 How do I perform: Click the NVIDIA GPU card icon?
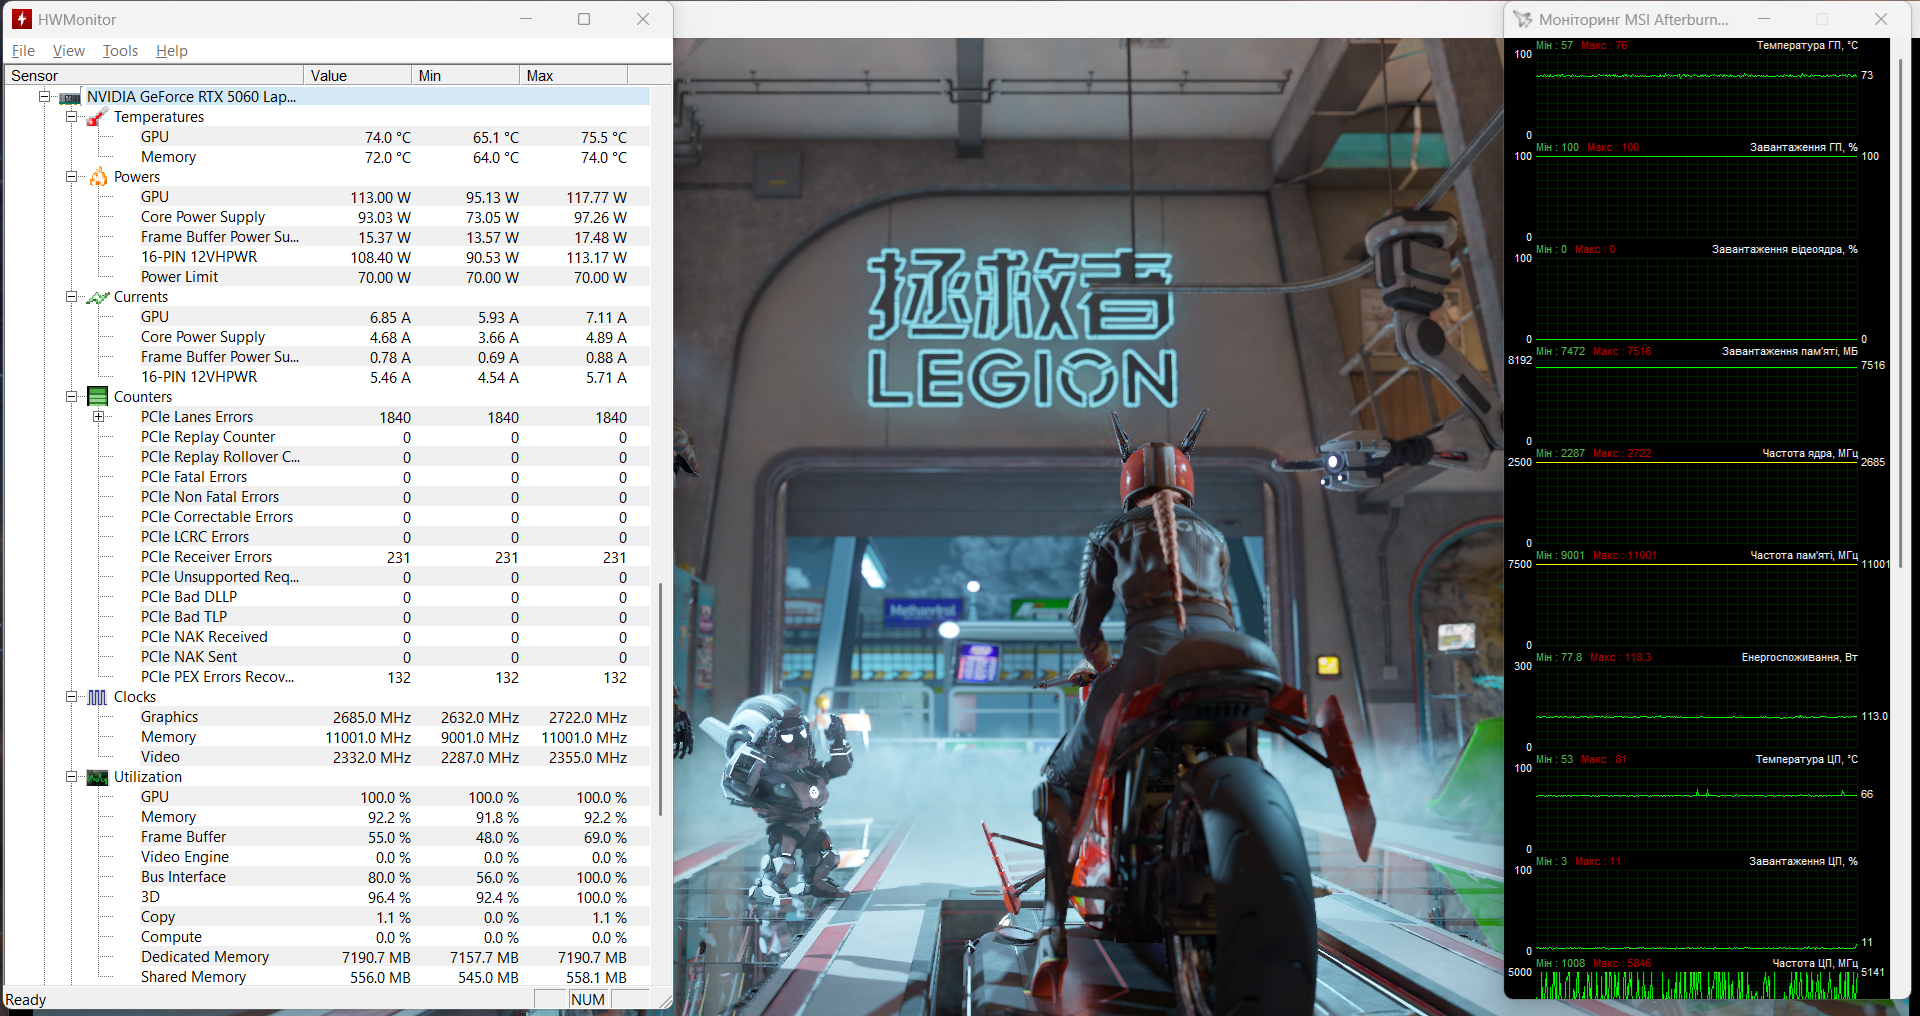click(70, 97)
